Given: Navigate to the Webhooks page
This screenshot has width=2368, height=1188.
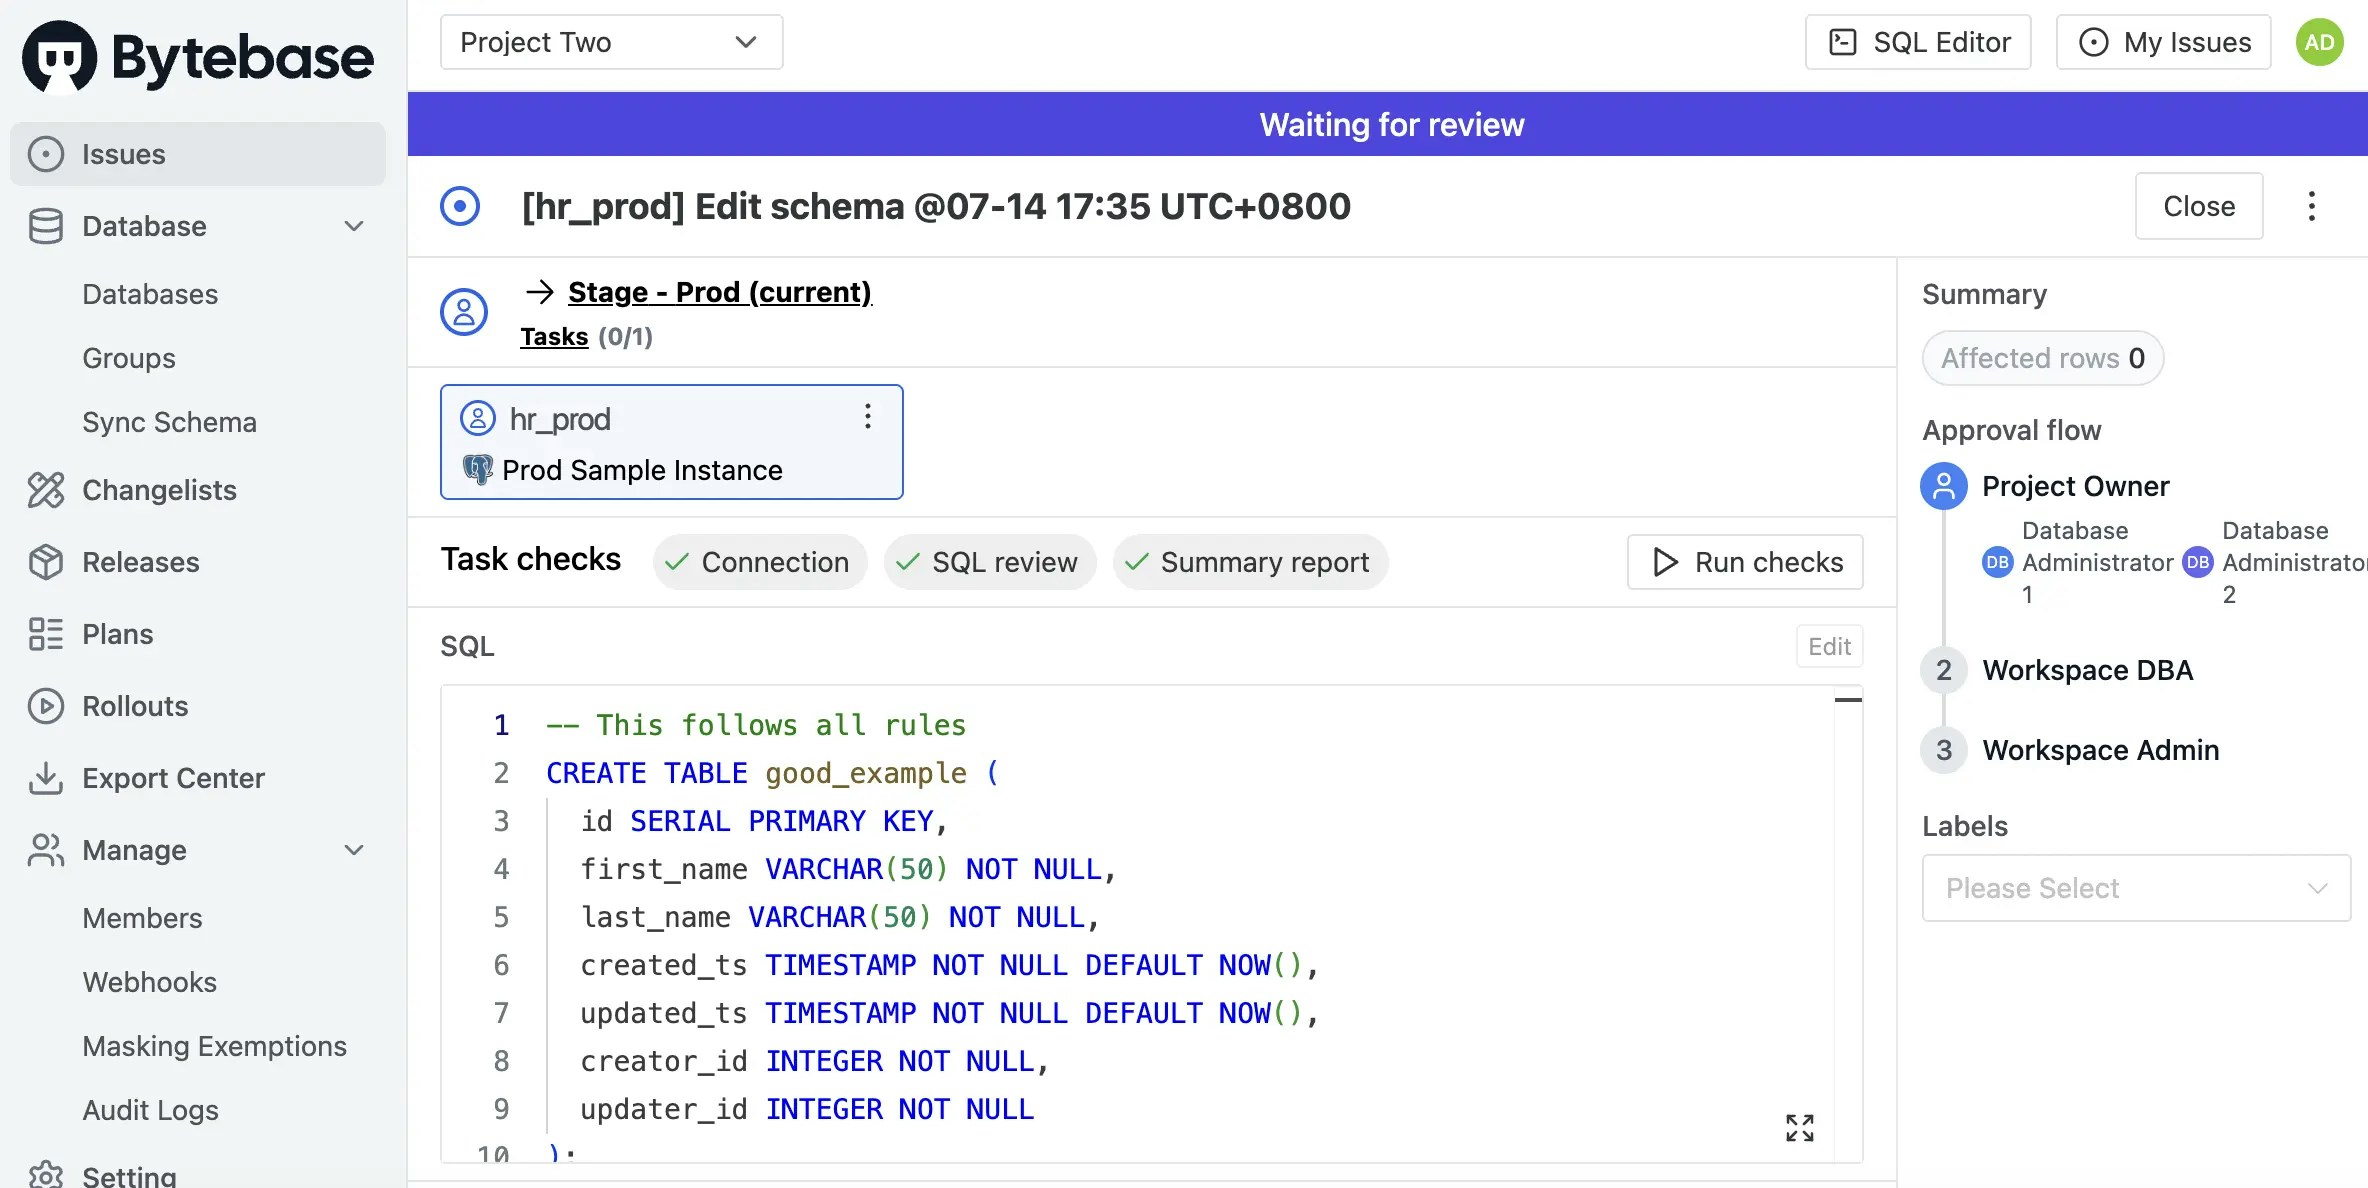Looking at the screenshot, I should [149, 982].
